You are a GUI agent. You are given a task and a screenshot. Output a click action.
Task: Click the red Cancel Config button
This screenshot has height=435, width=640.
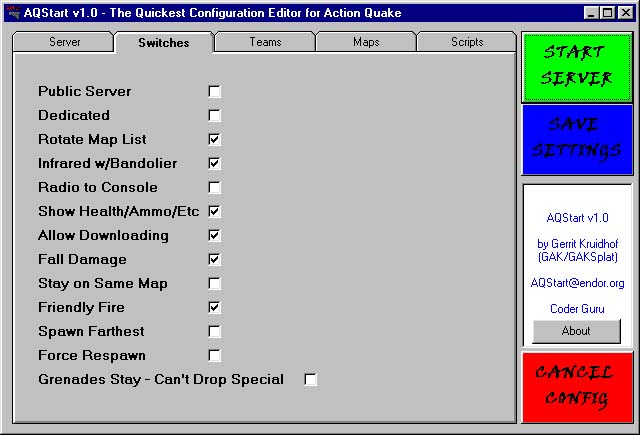pos(577,388)
